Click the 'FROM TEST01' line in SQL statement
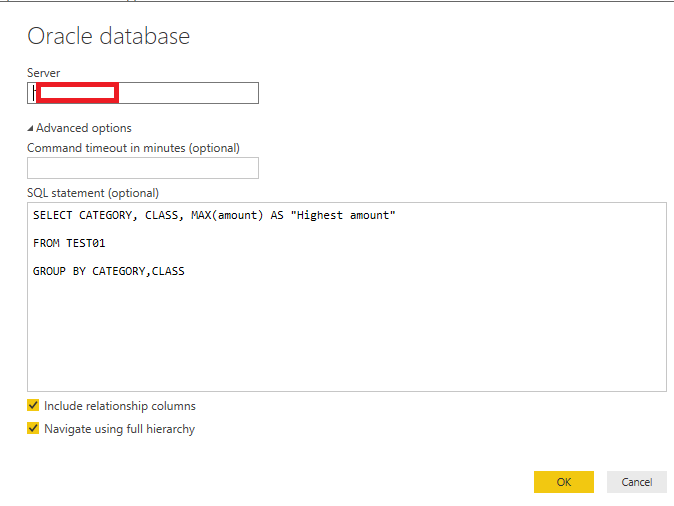This screenshot has width=674, height=506. coord(69,243)
